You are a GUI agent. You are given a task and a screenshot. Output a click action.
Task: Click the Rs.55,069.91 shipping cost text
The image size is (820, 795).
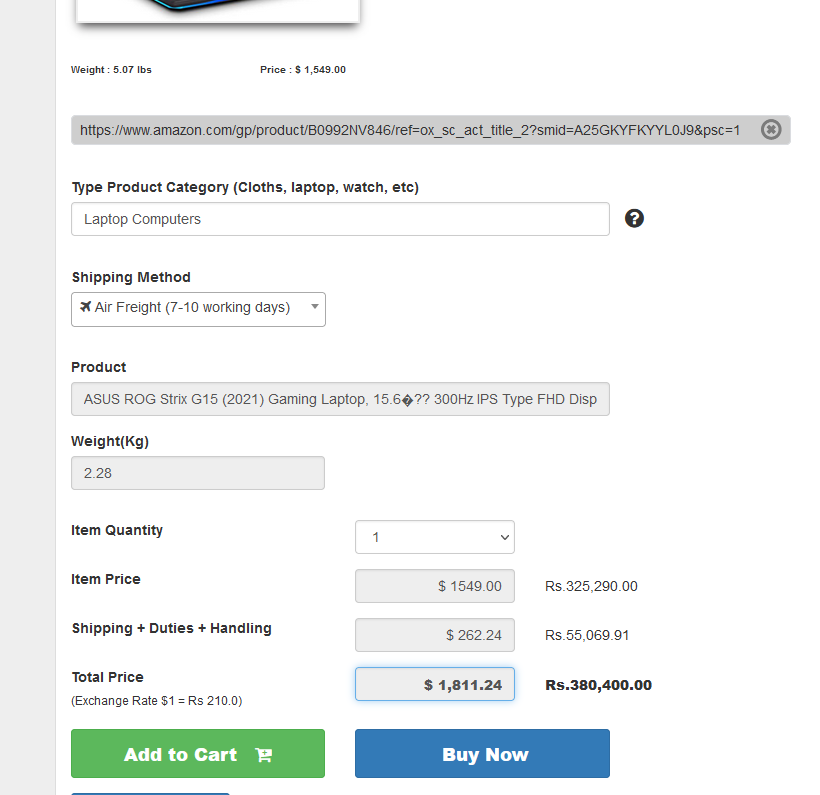(x=587, y=635)
